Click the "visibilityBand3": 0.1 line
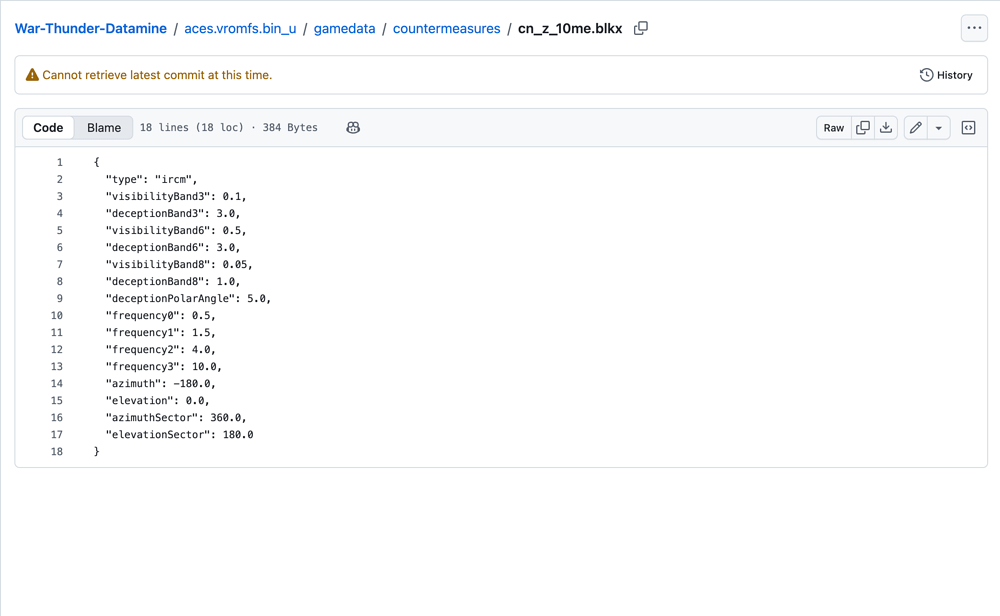Viewport: 1000px width, 616px height. (x=176, y=196)
